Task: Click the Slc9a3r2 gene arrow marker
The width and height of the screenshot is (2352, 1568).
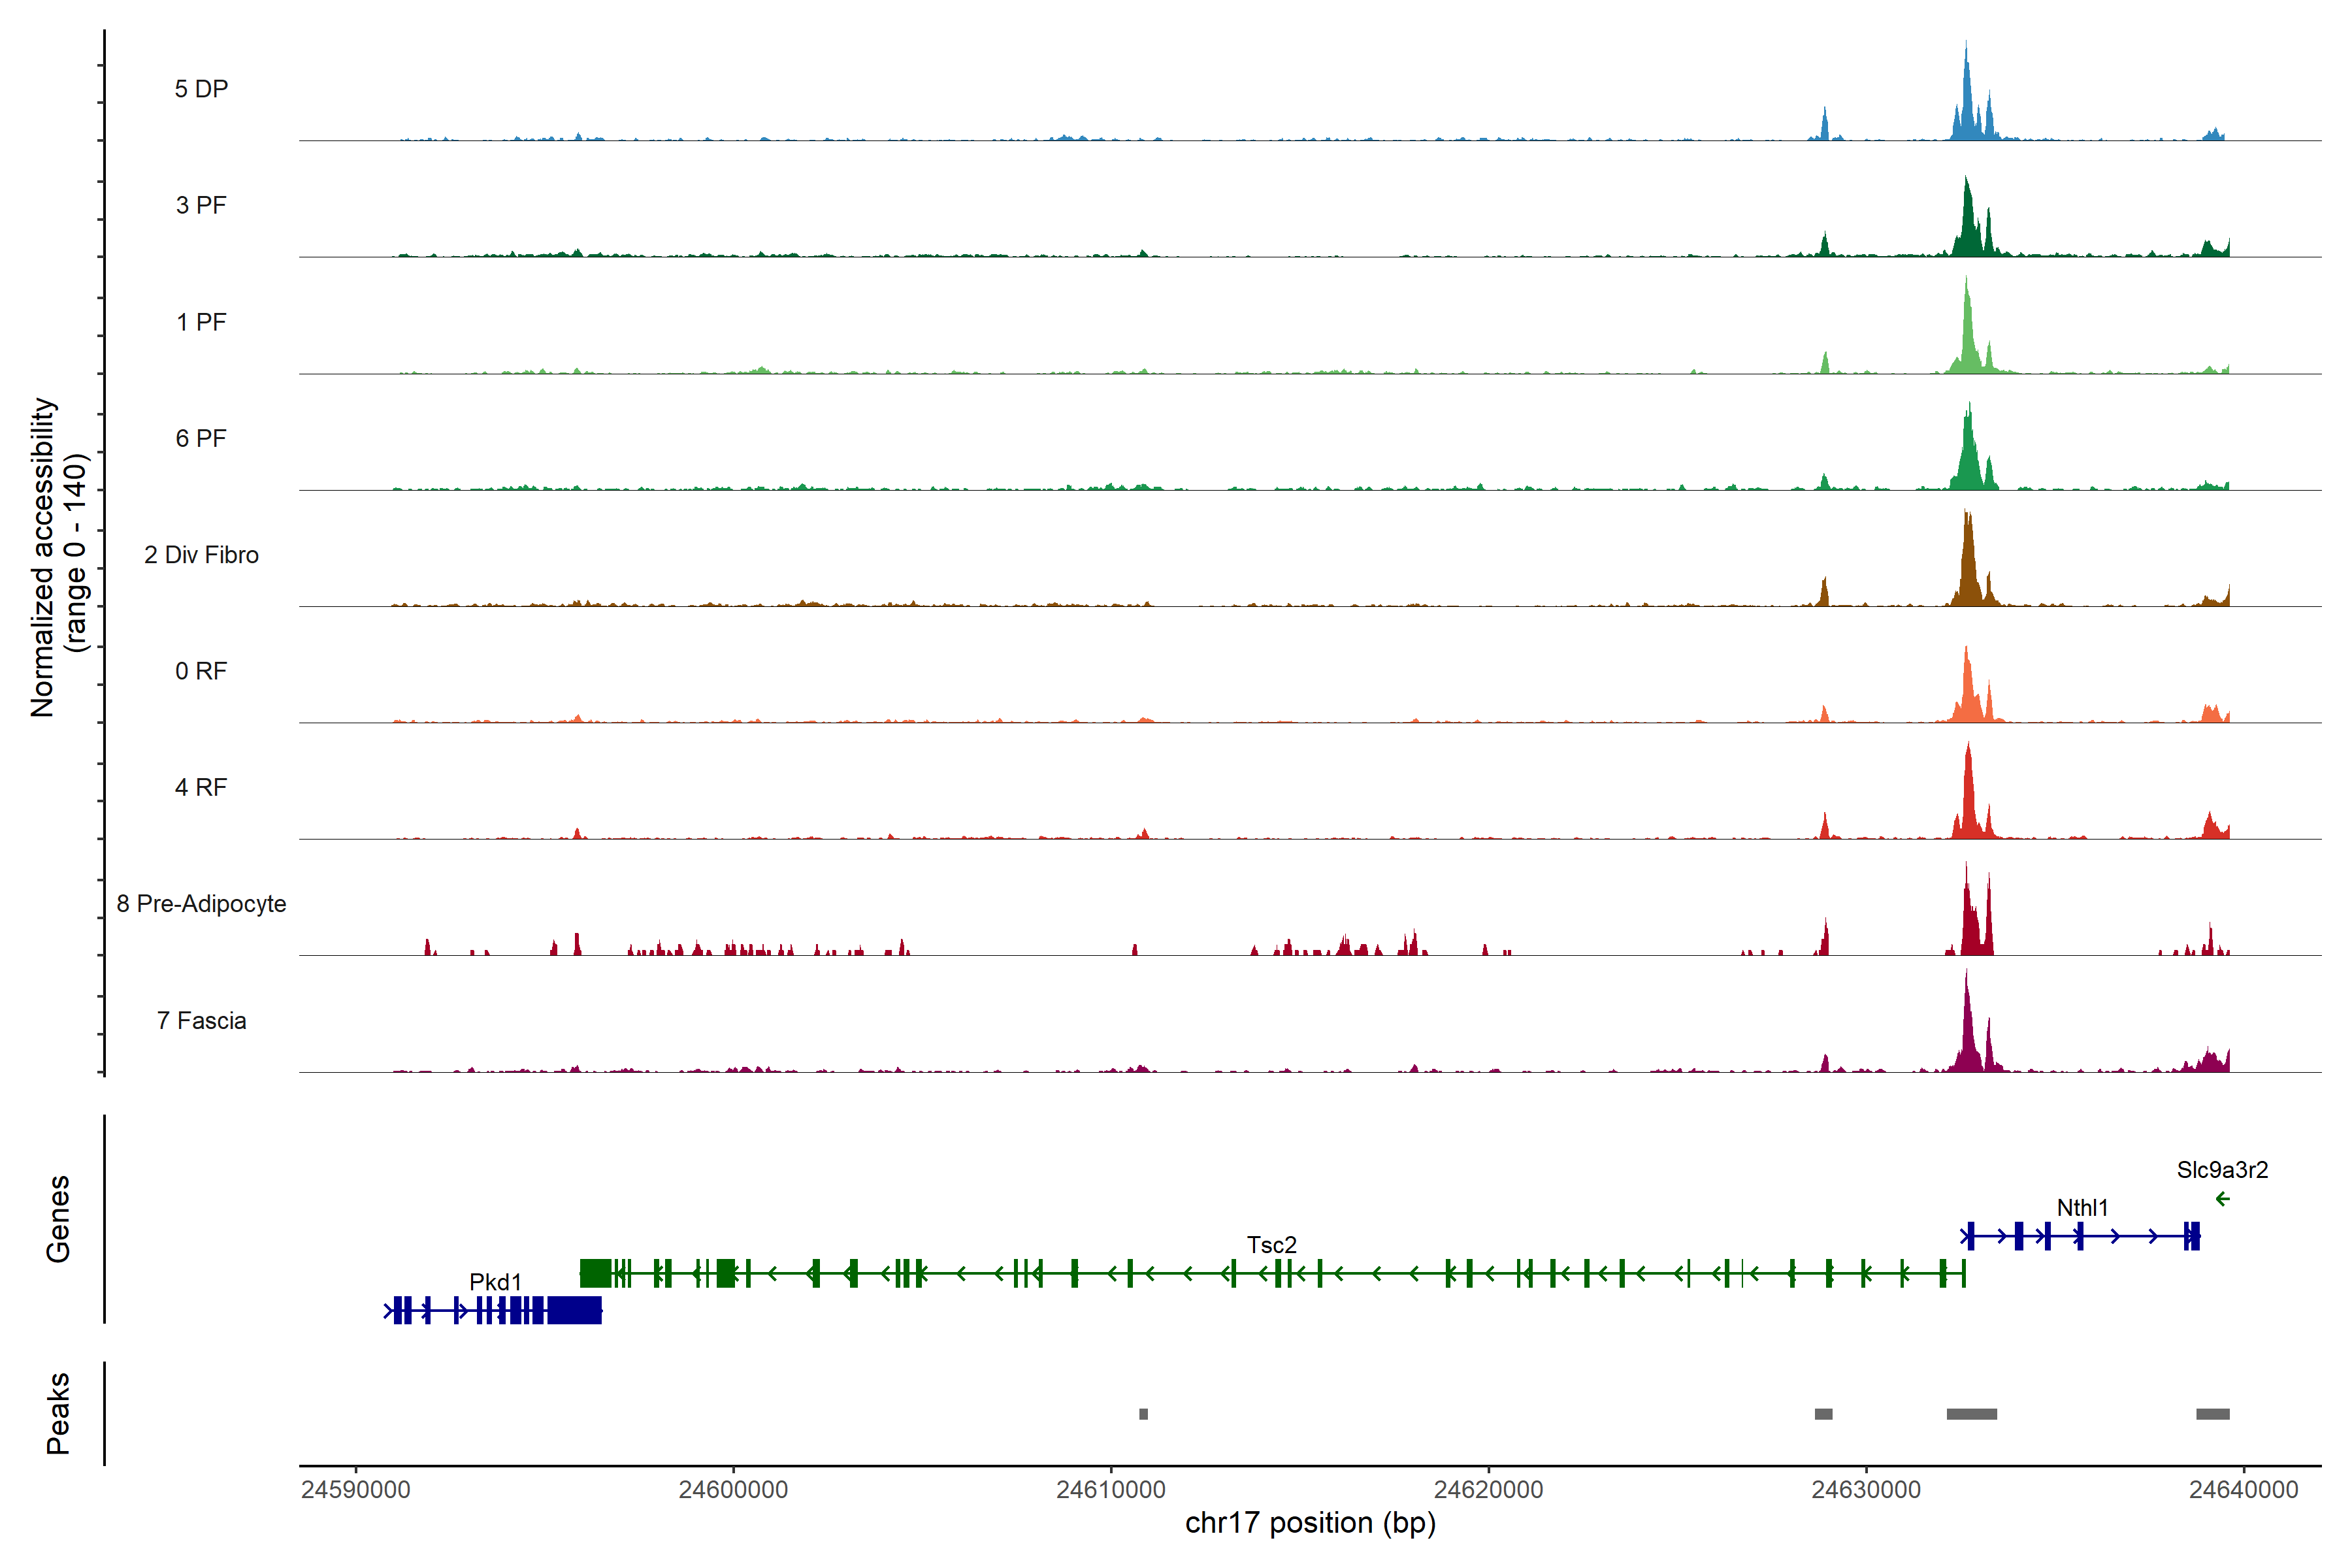Action: pos(2222,1199)
